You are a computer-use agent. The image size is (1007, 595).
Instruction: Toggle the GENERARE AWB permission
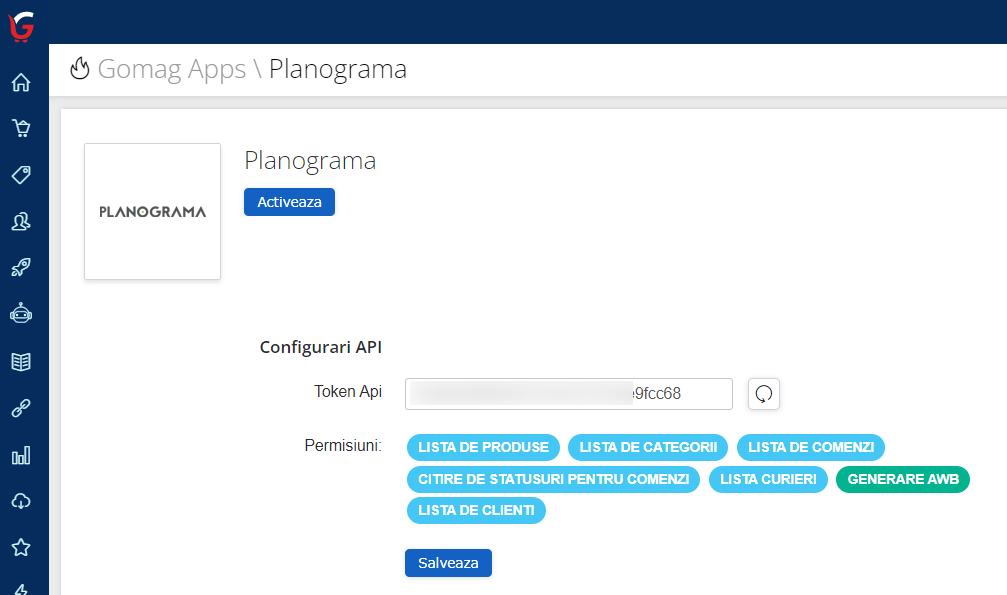(902, 479)
